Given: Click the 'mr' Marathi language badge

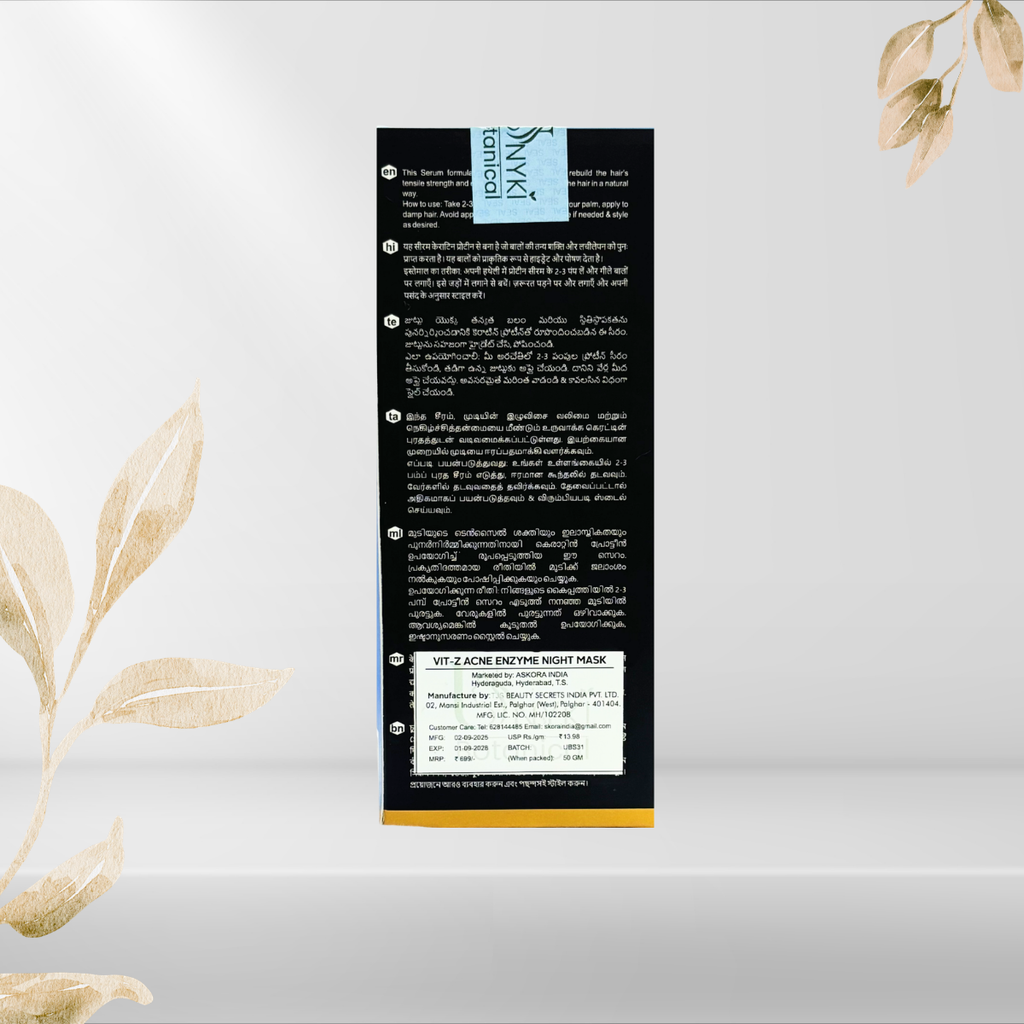Looking at the screenshot, I should pos(396,659).
